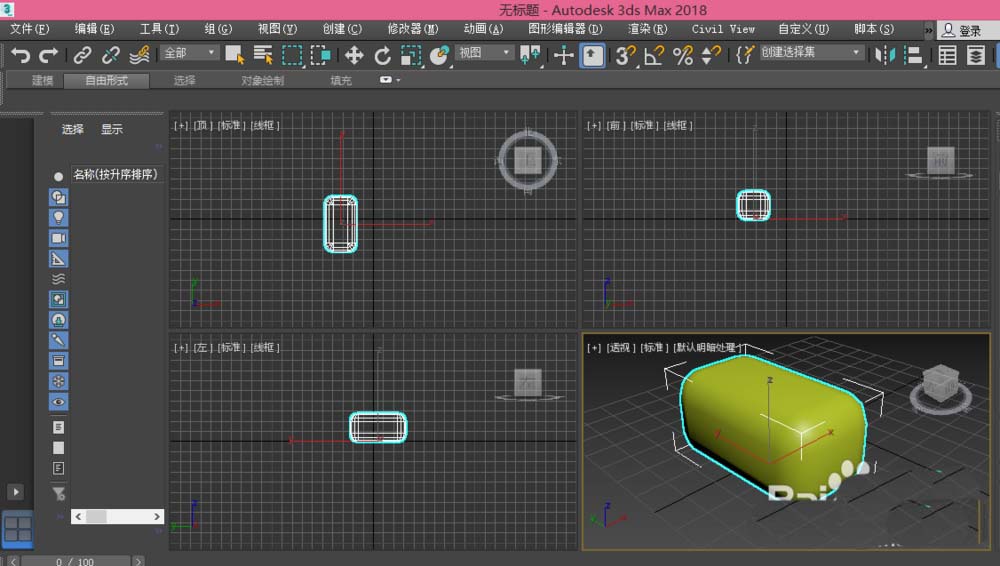Screen dimensions: 1000x566
Task: Click the Use Pivot Point Center icon
Action: [530, 56]
